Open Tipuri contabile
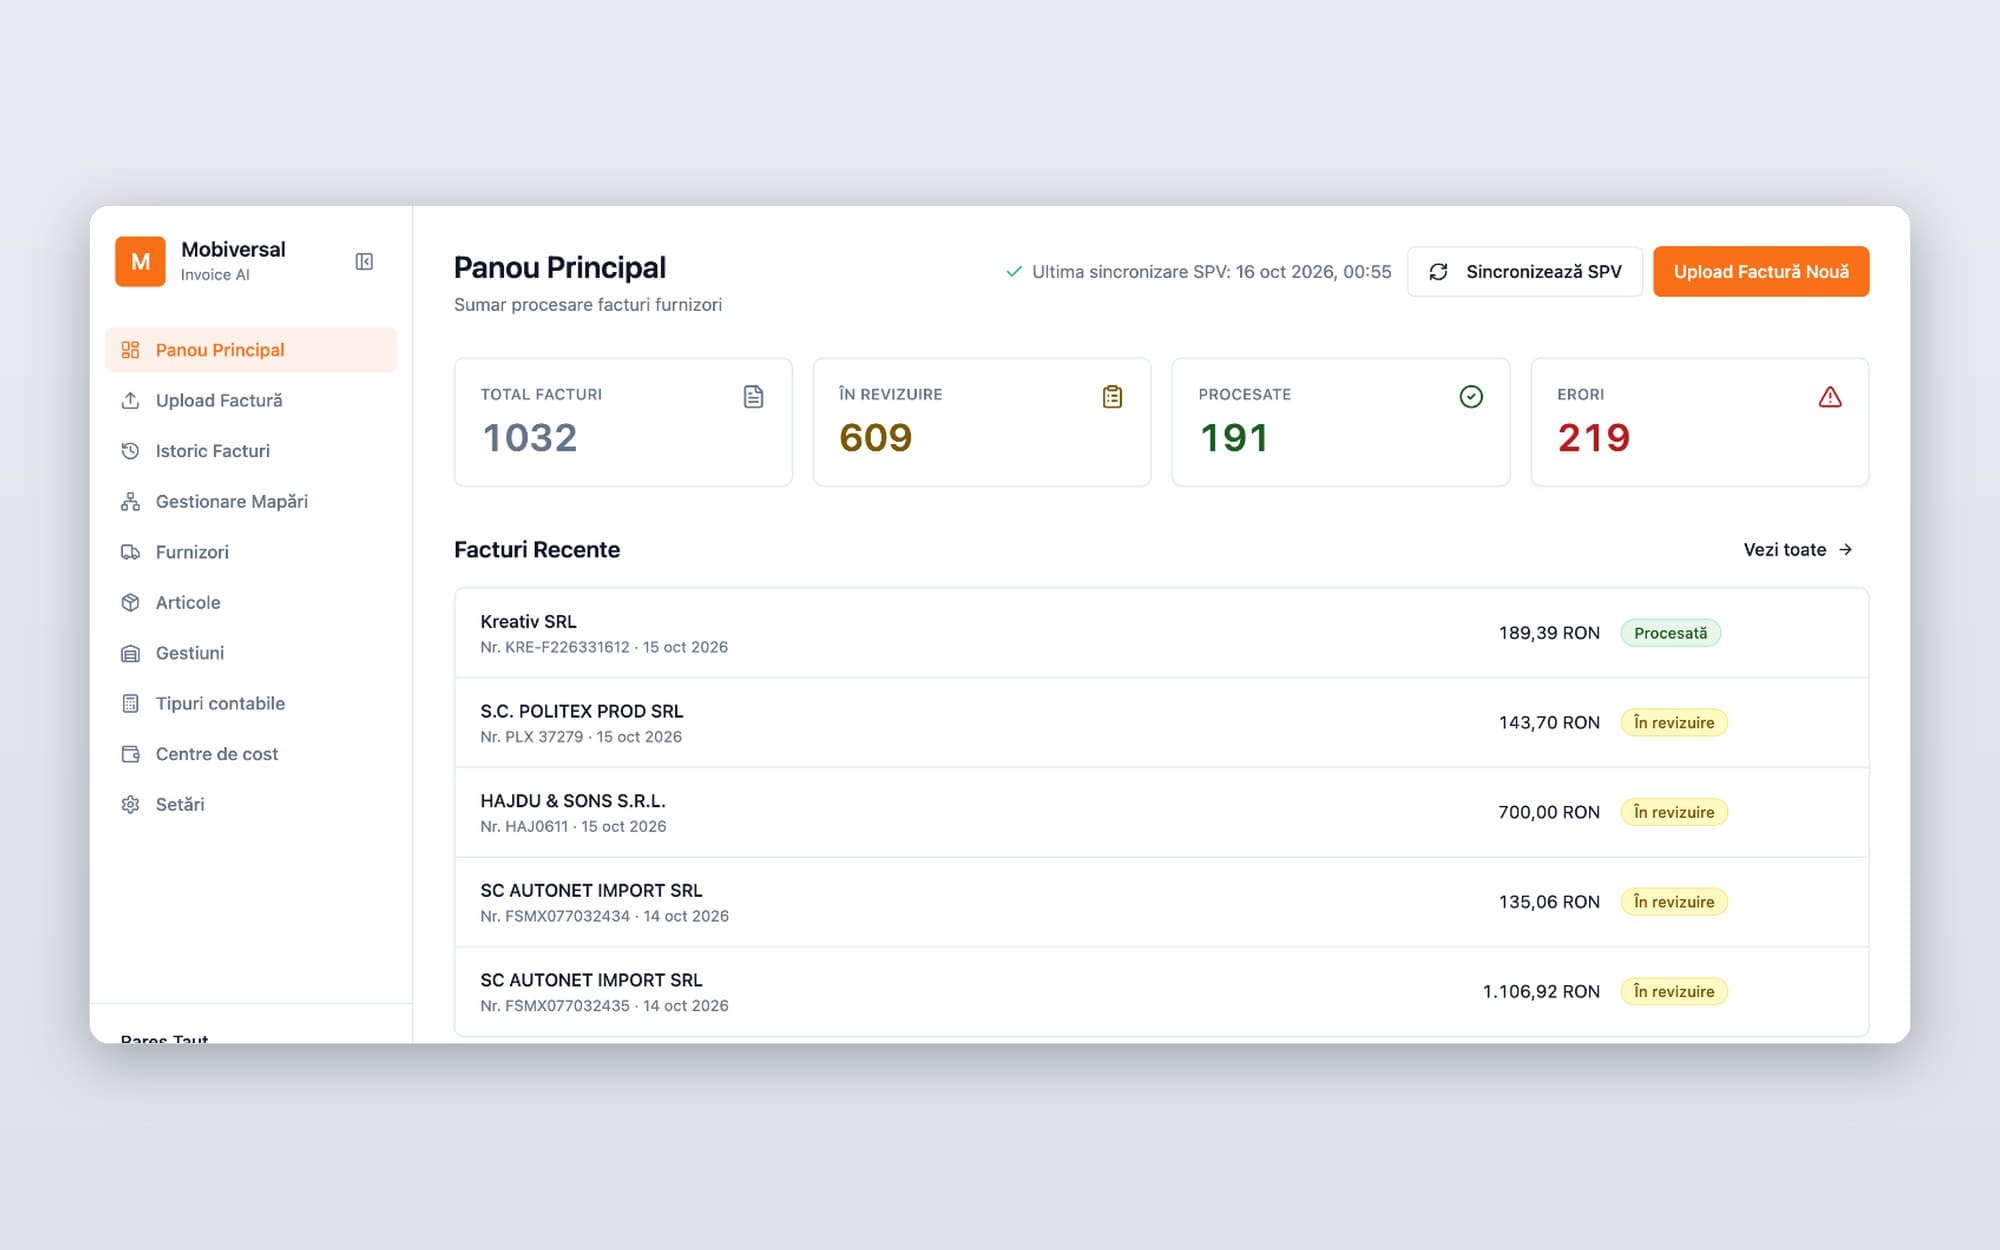The width and height of the screenshot is (2000, 1250). [251, 703]
